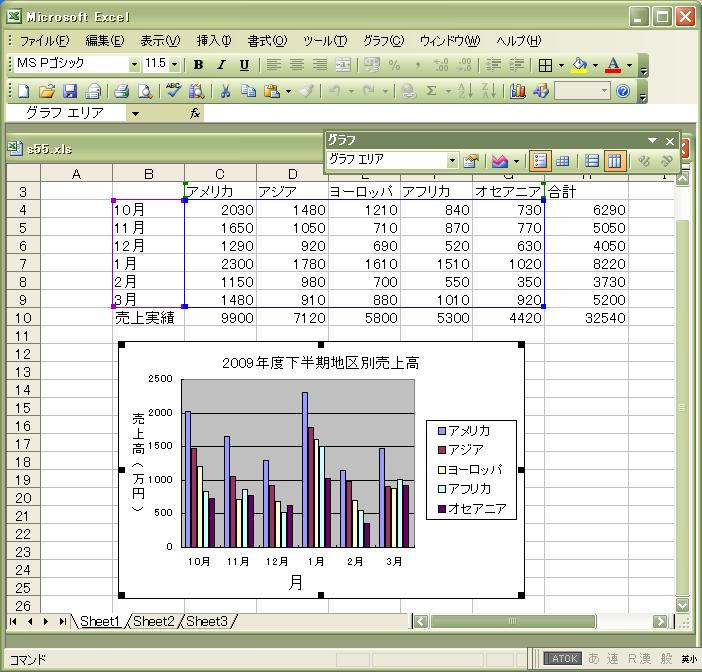Open the 挿入 (Insert) menu
This screenshot has width=702, height=672.
click(x=214, y=41)
